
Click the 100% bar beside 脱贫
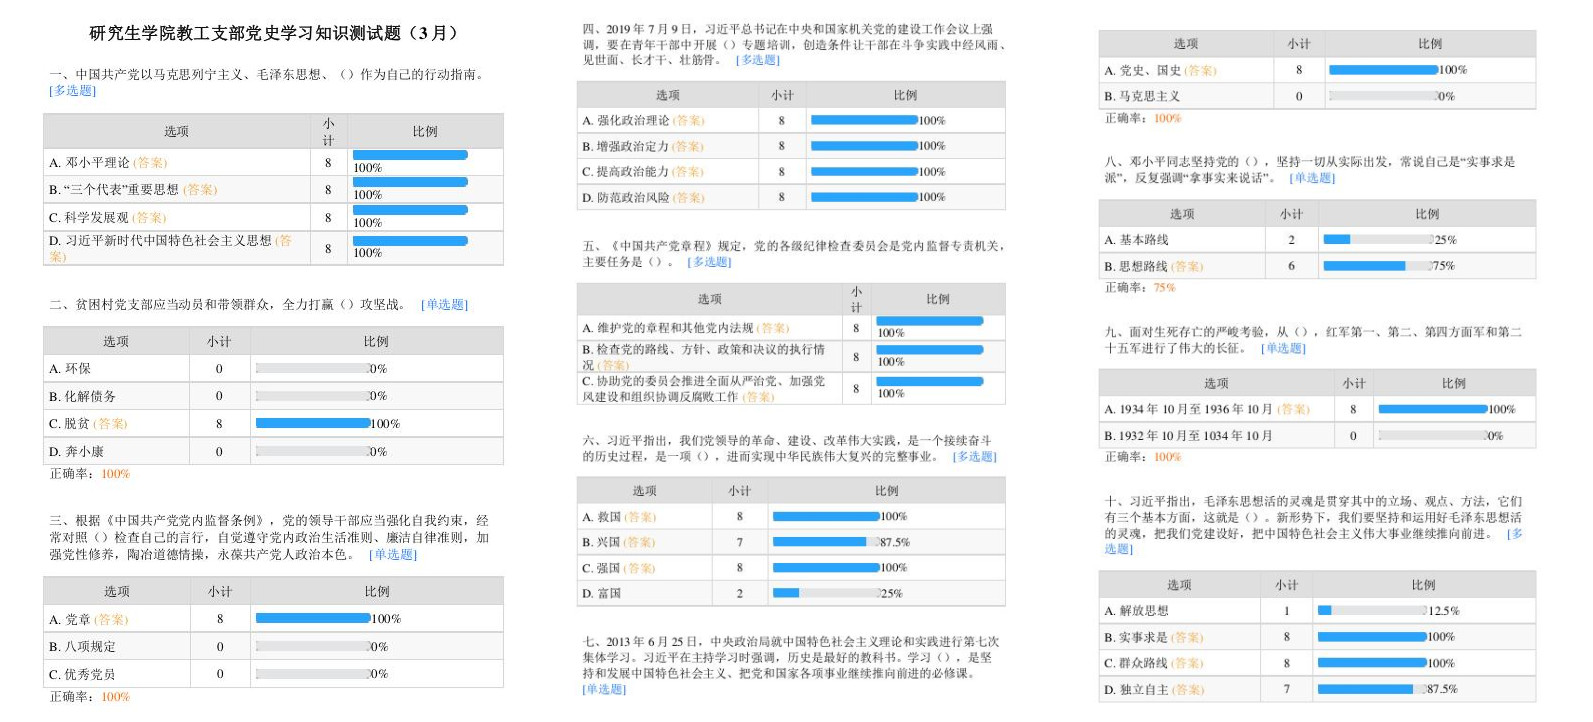[x=313, y=423]
